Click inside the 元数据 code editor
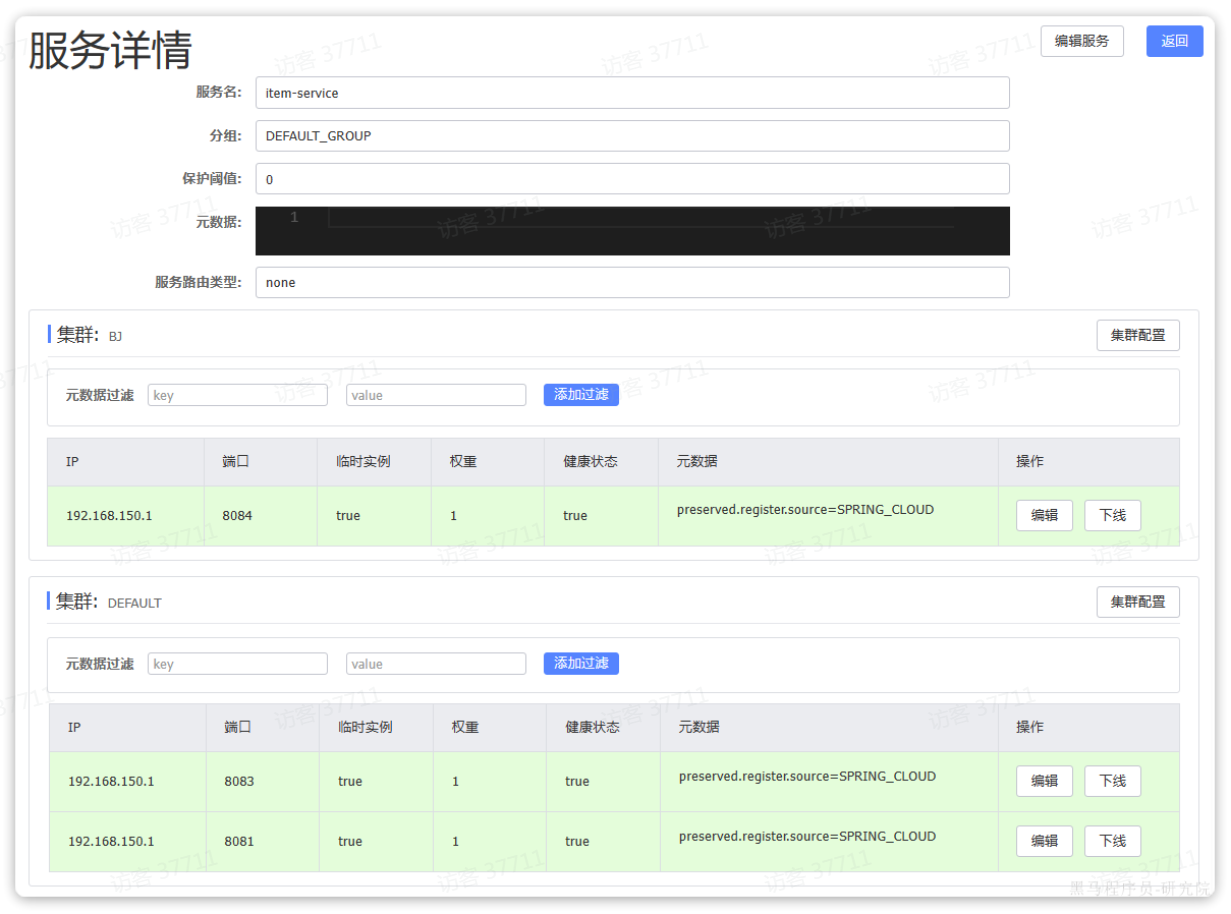Viewport: 1231px width, 914px height. (x=632, y=231)
